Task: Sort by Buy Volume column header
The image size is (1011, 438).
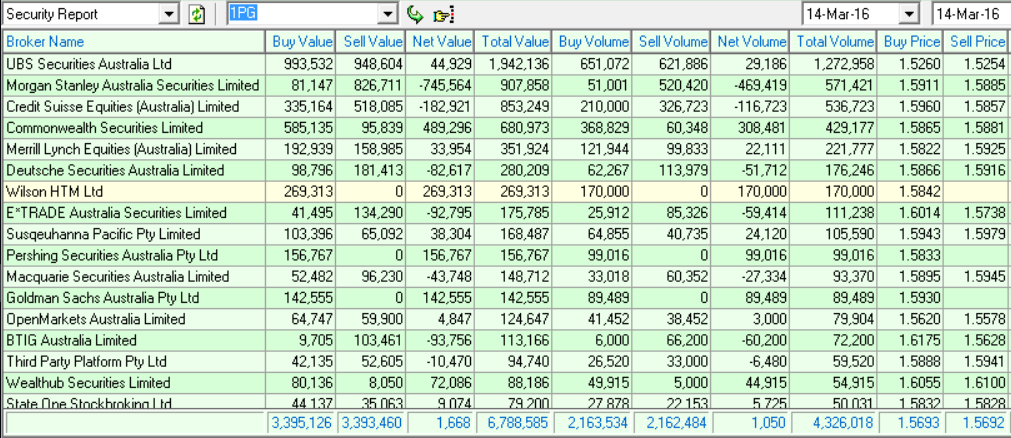Action: (592, 42)
